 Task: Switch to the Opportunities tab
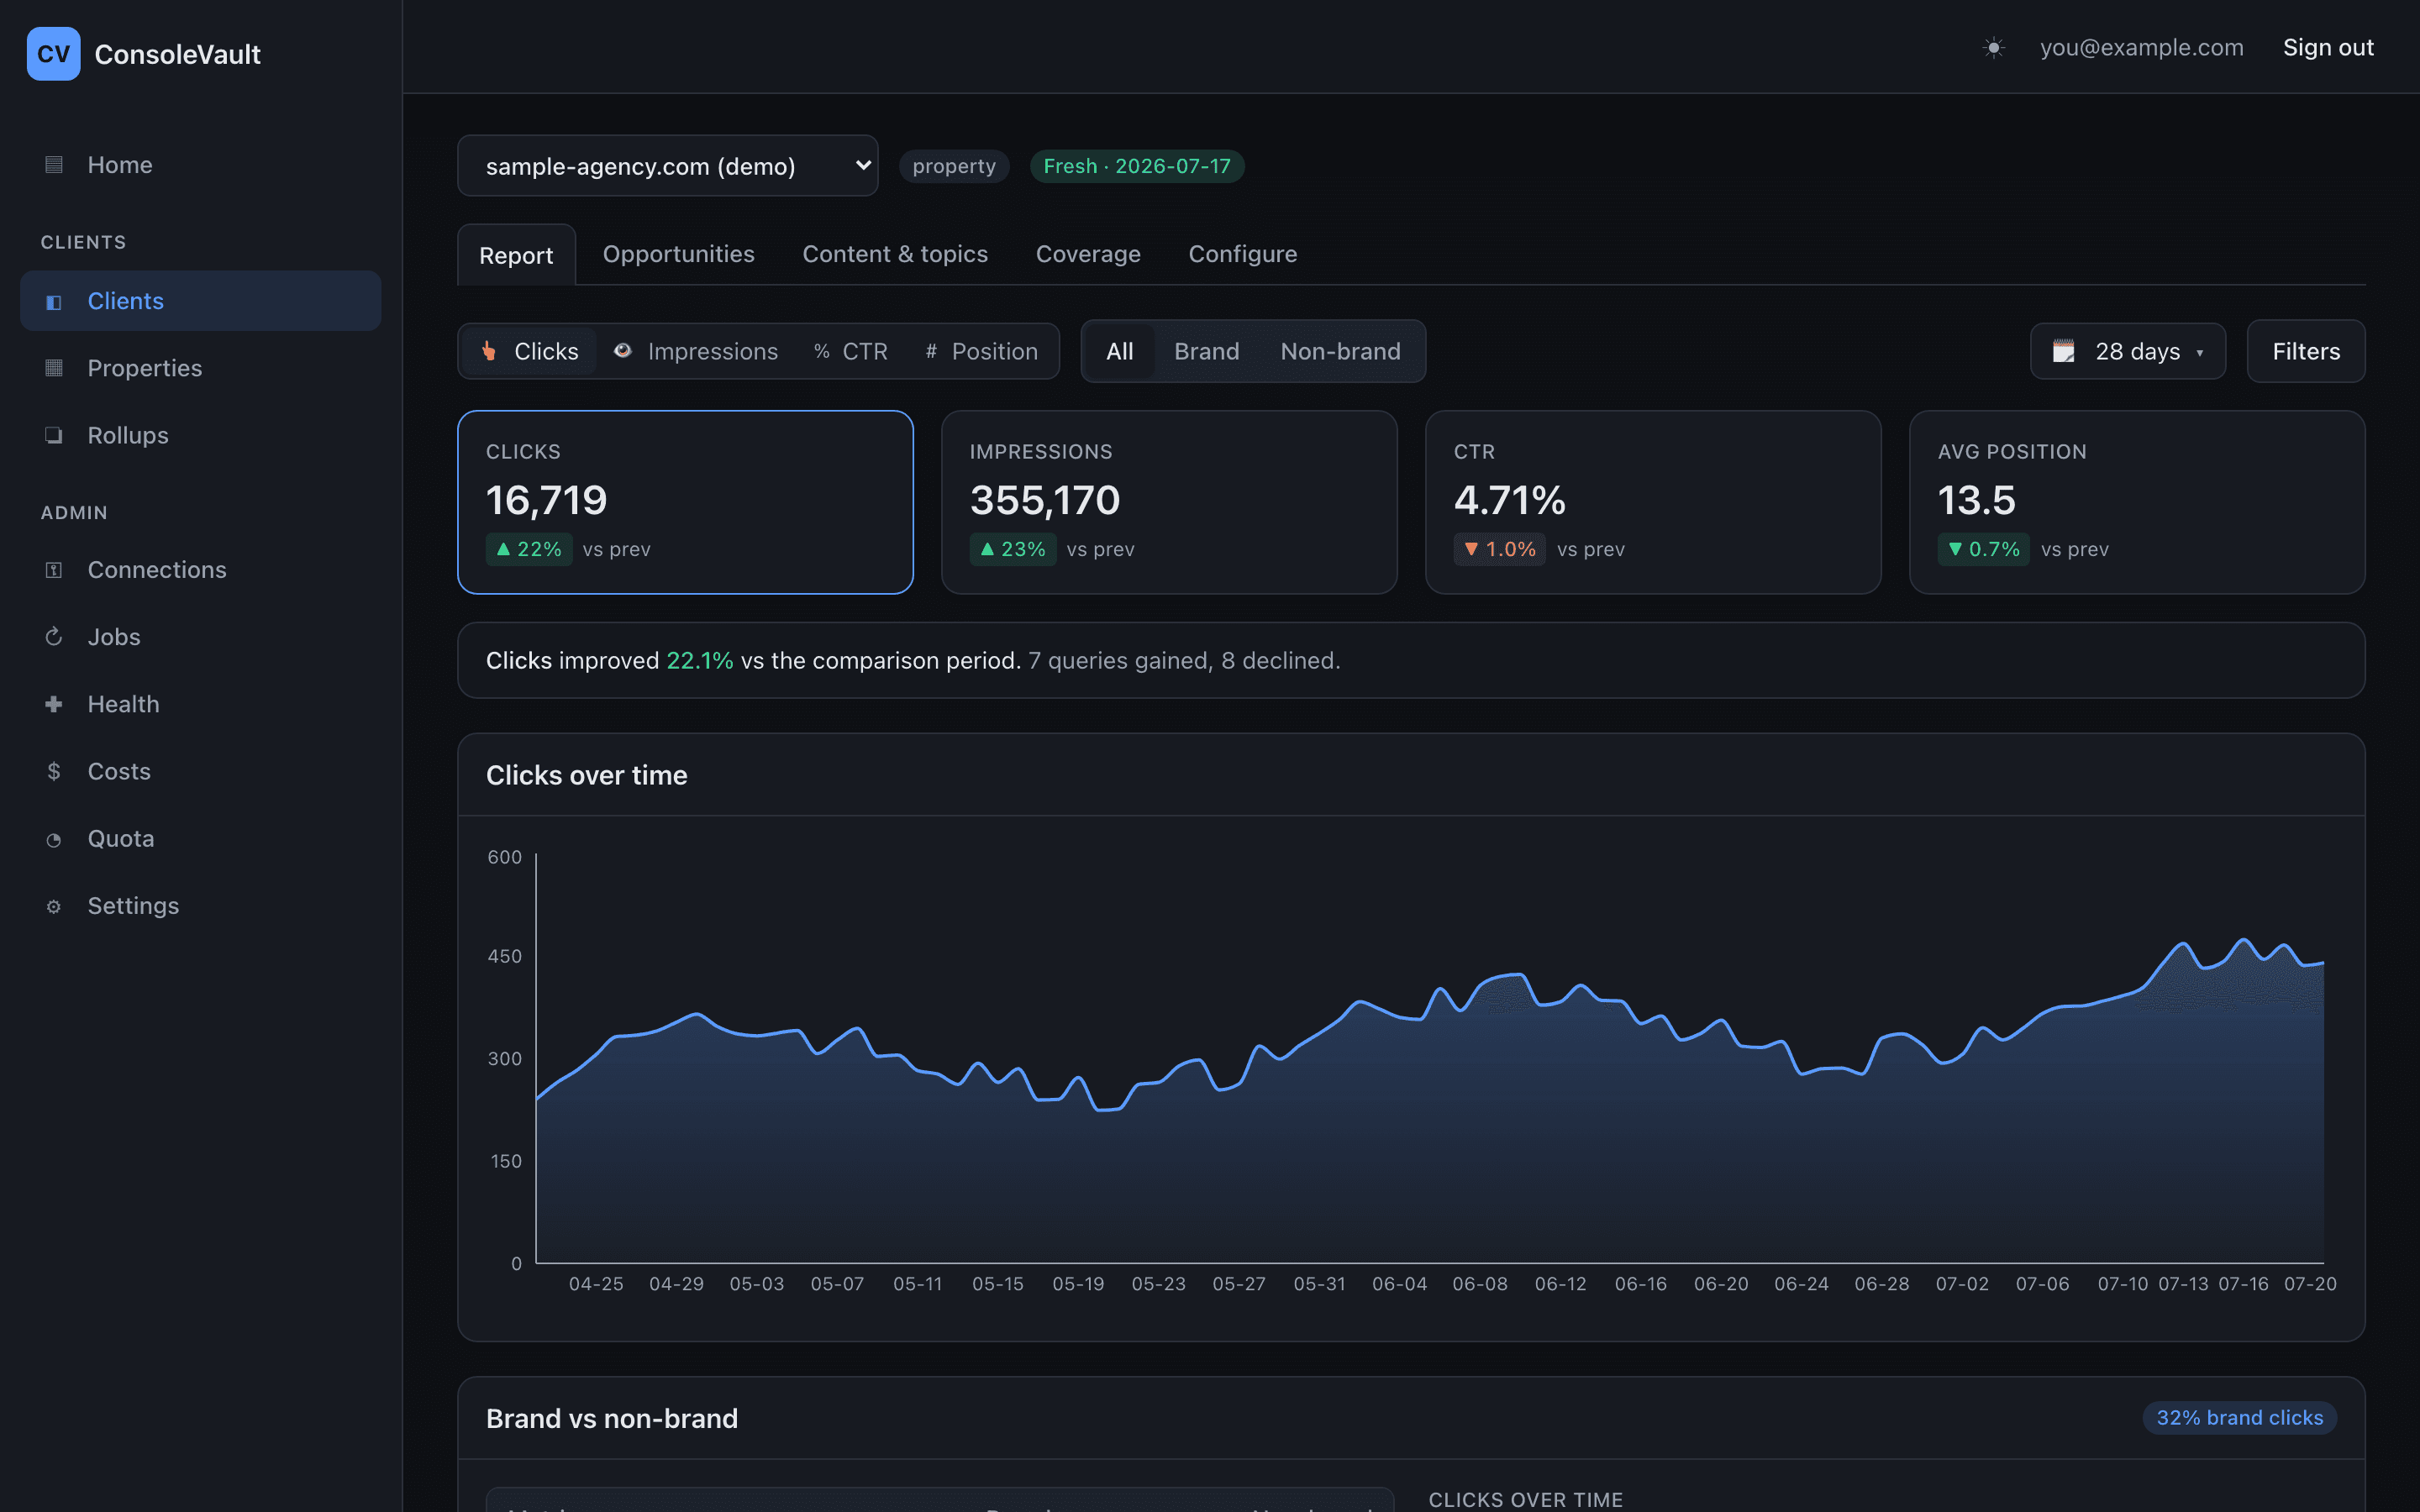point(678,254)
